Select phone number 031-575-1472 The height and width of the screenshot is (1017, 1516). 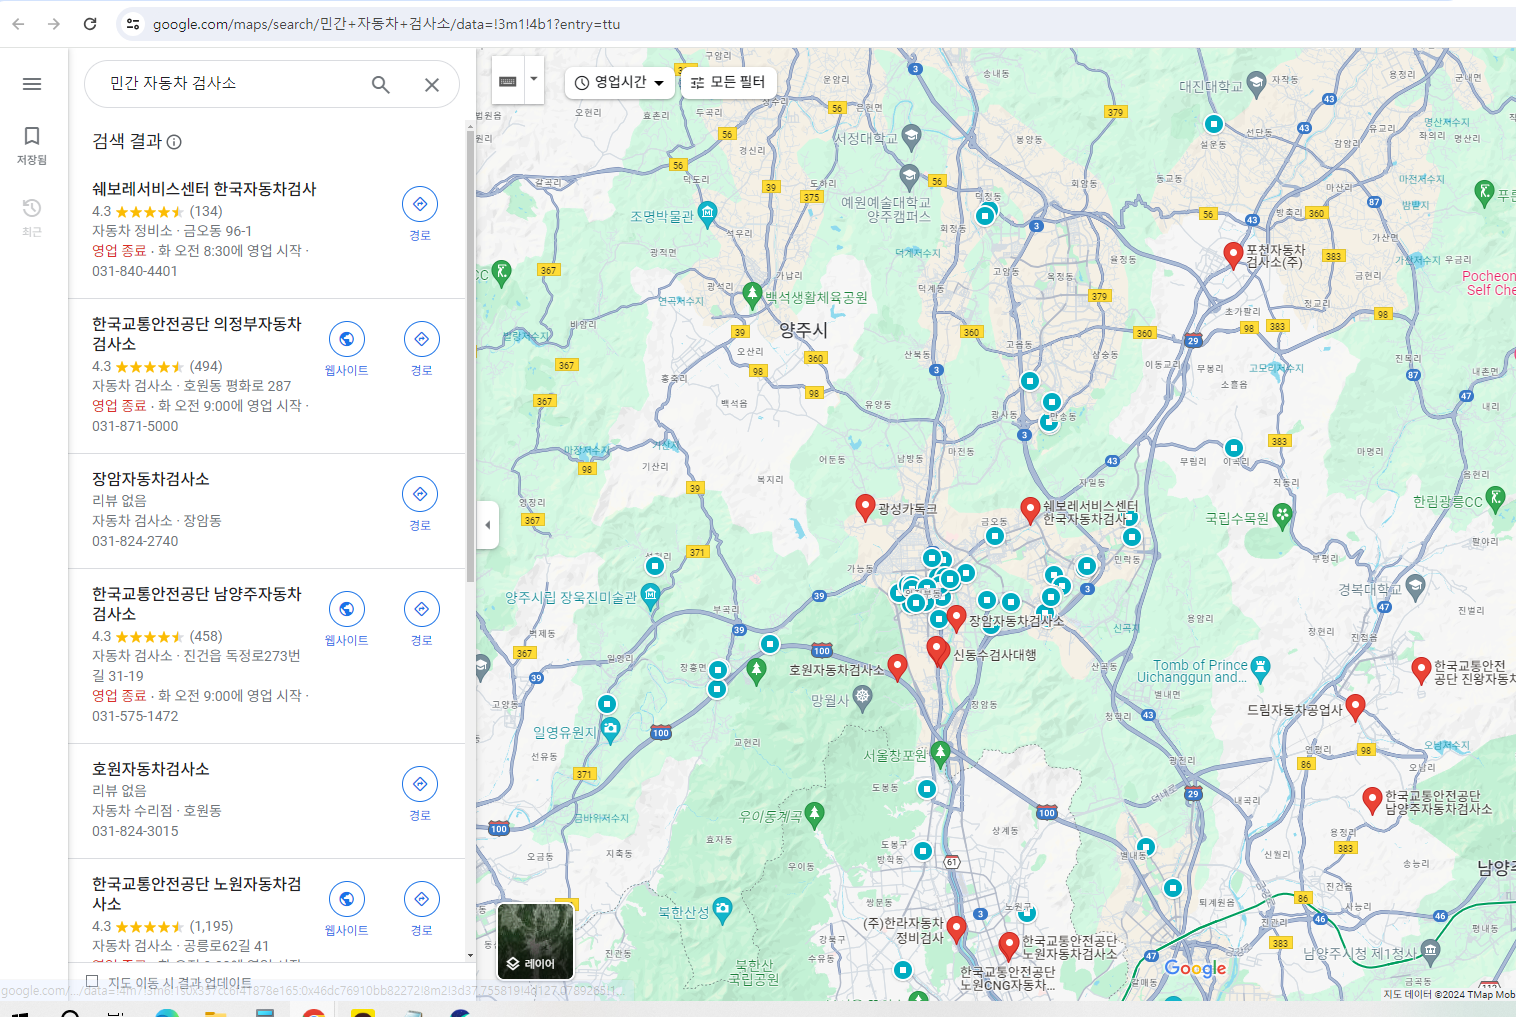pos(135,716)
